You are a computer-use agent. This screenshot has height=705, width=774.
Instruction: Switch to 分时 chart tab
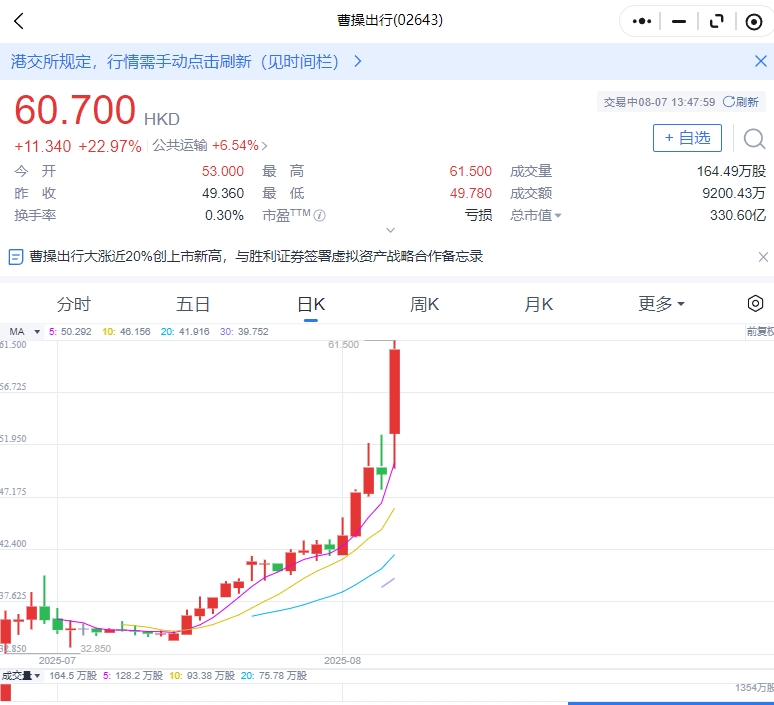tap(74, 304)
